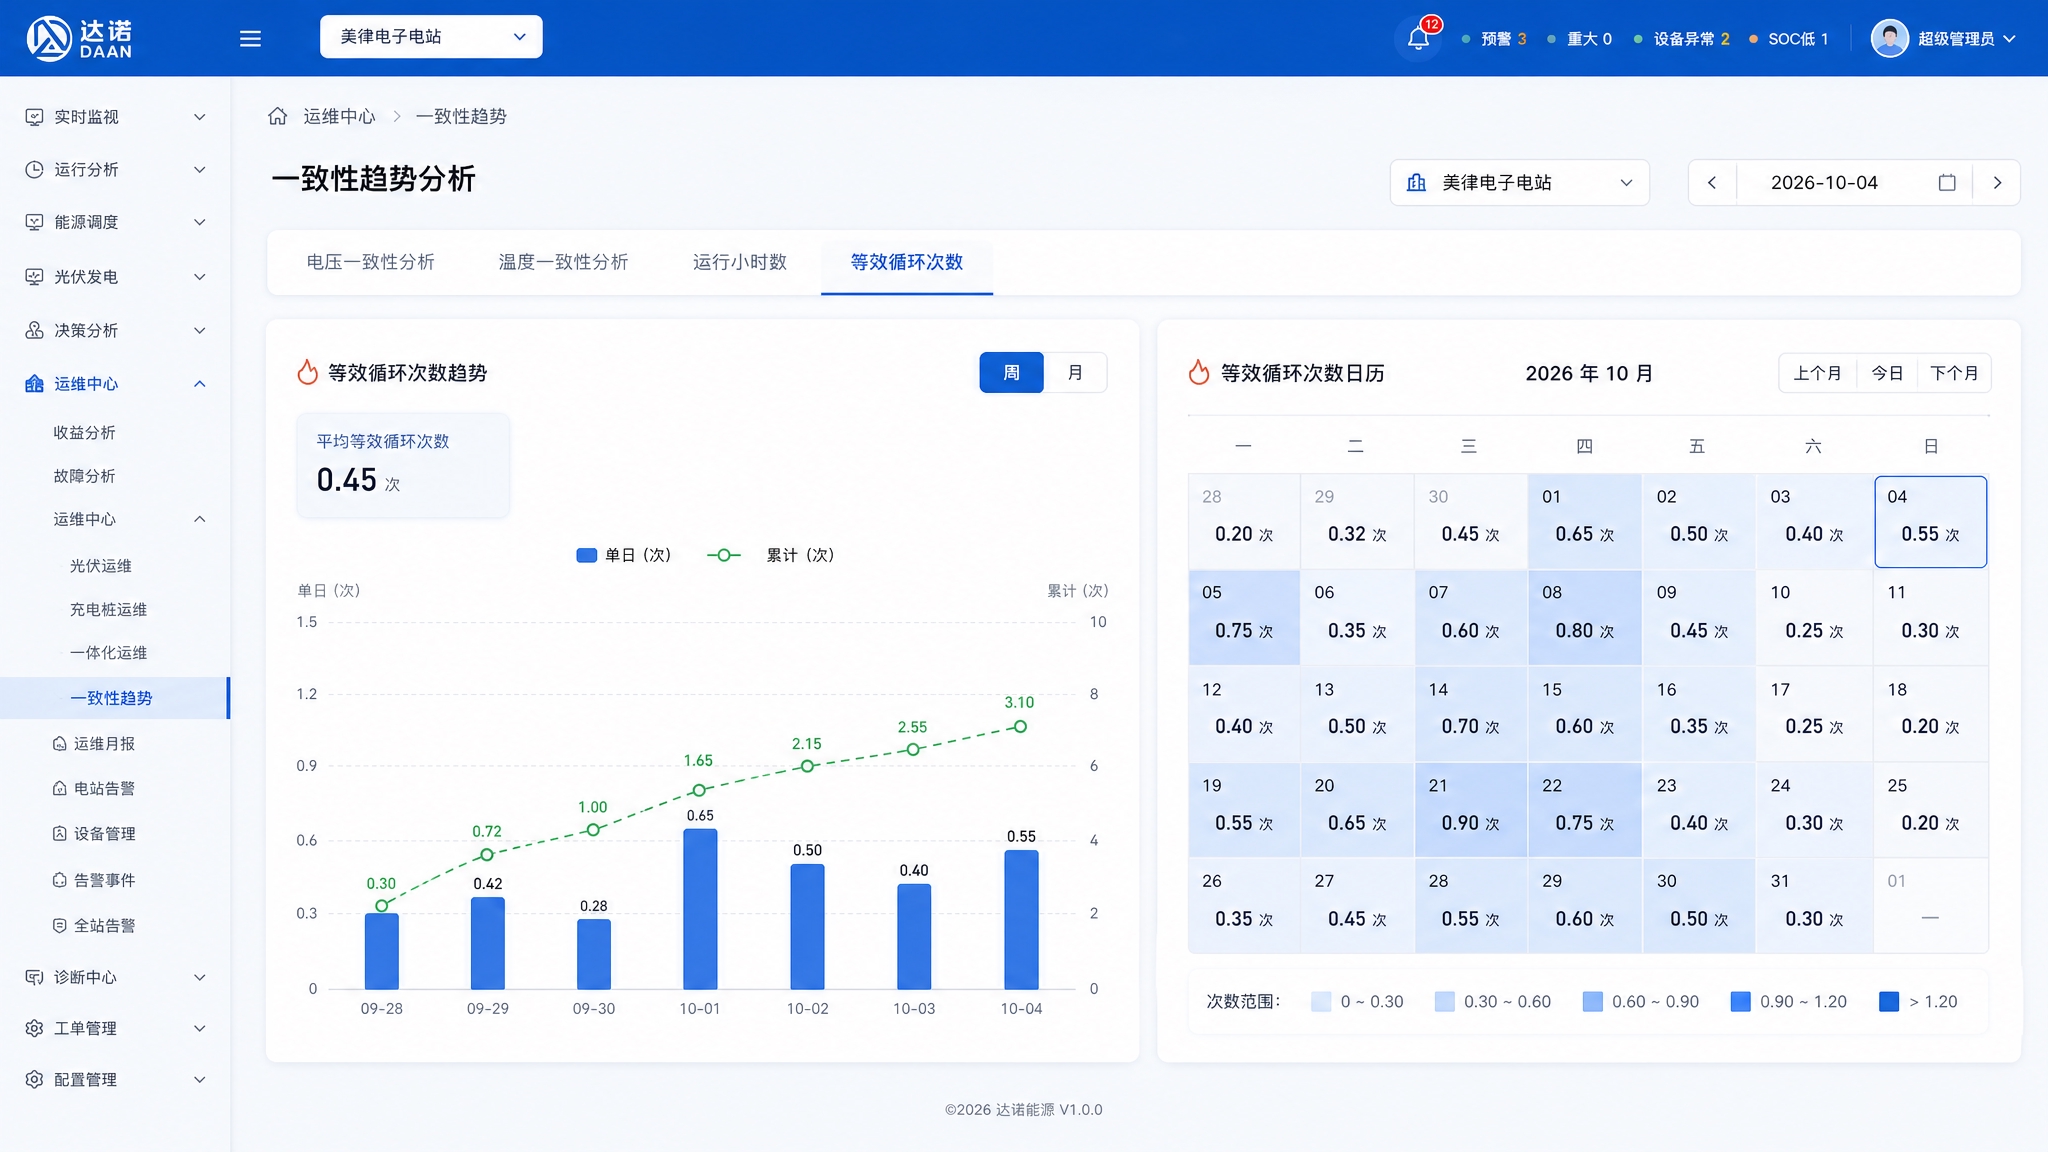This screenshot has width=2048, height=1152.
Task: Open 收益分析 in the sidebar
Action: click(84, 433)
